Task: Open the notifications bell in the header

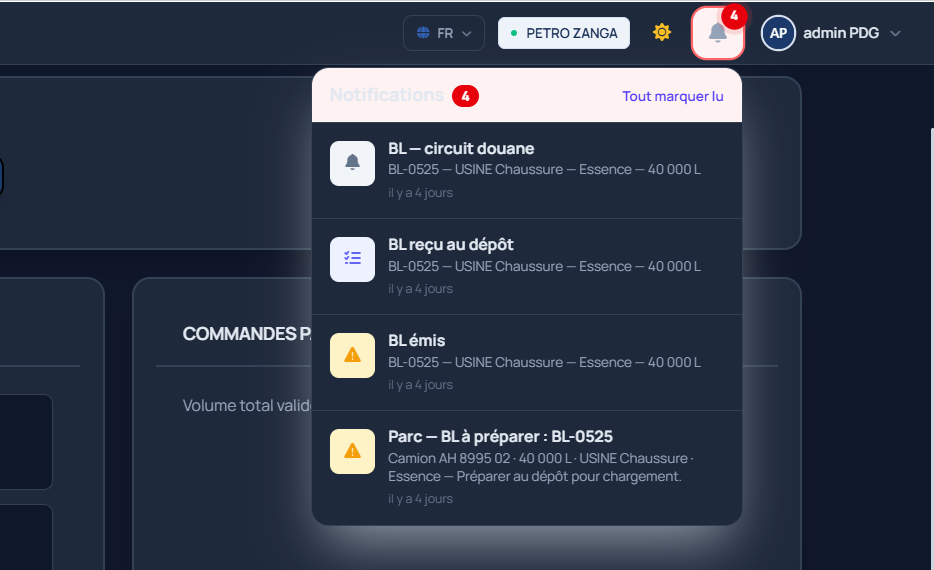Action: (718, 33)
